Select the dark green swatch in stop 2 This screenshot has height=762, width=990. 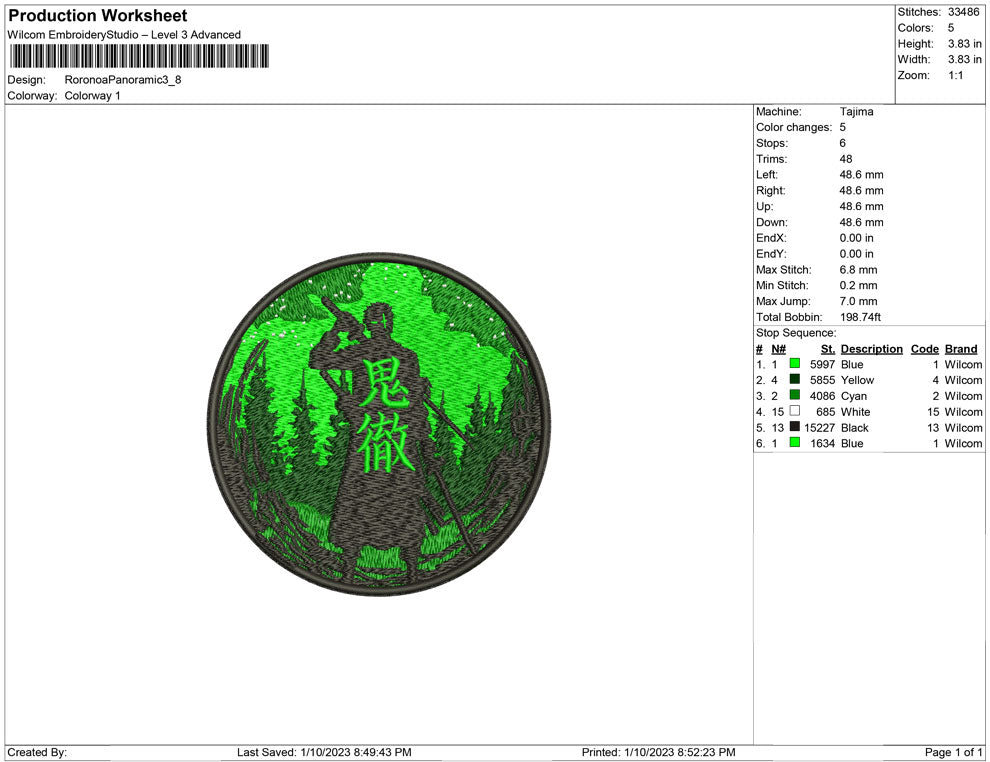(x=795, y=379)
